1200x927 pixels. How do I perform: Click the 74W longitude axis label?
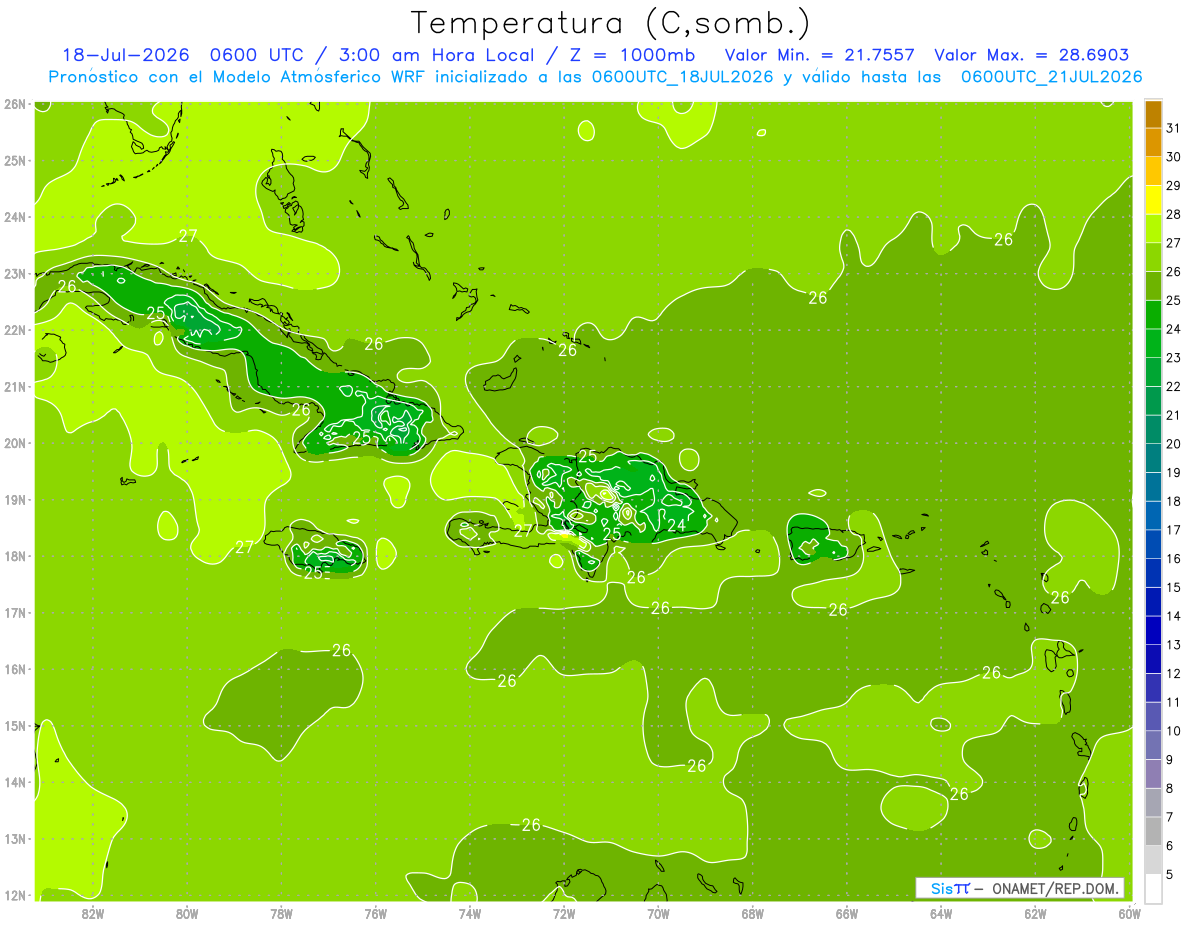tap(469, 913)
